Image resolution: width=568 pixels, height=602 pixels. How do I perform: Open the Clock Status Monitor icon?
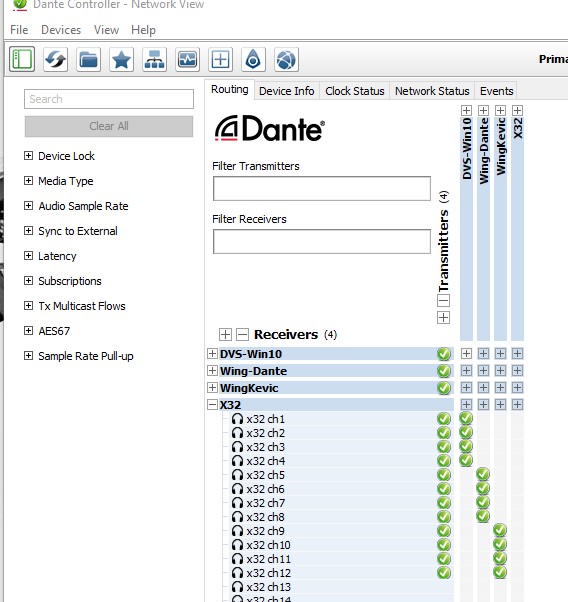[187, 60]
